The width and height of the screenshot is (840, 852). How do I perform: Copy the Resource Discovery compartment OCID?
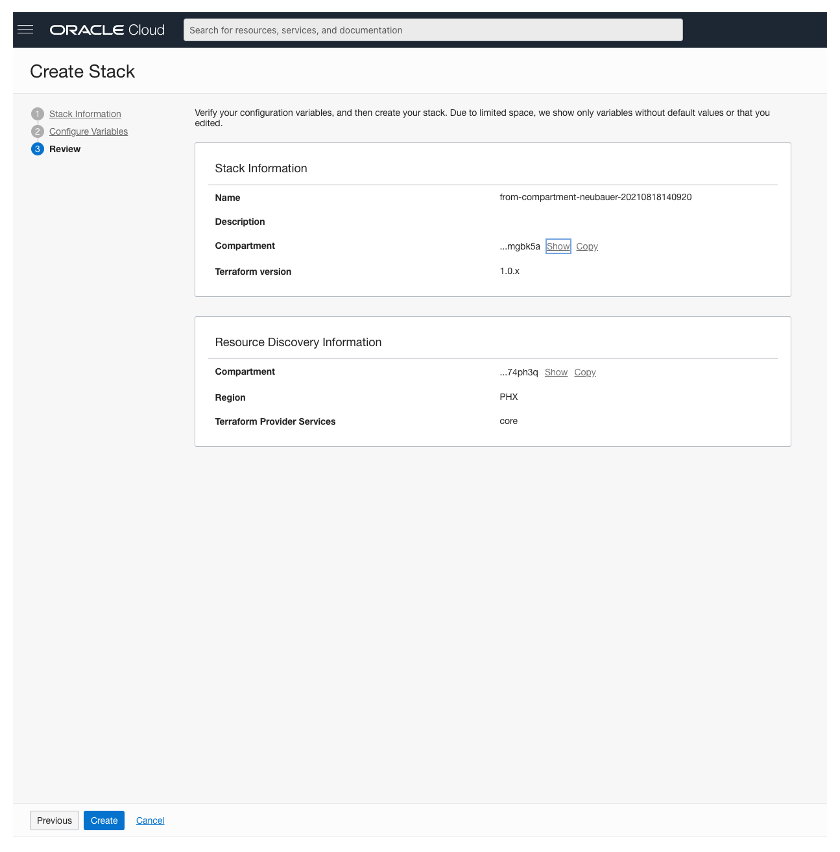coord(585,372)
